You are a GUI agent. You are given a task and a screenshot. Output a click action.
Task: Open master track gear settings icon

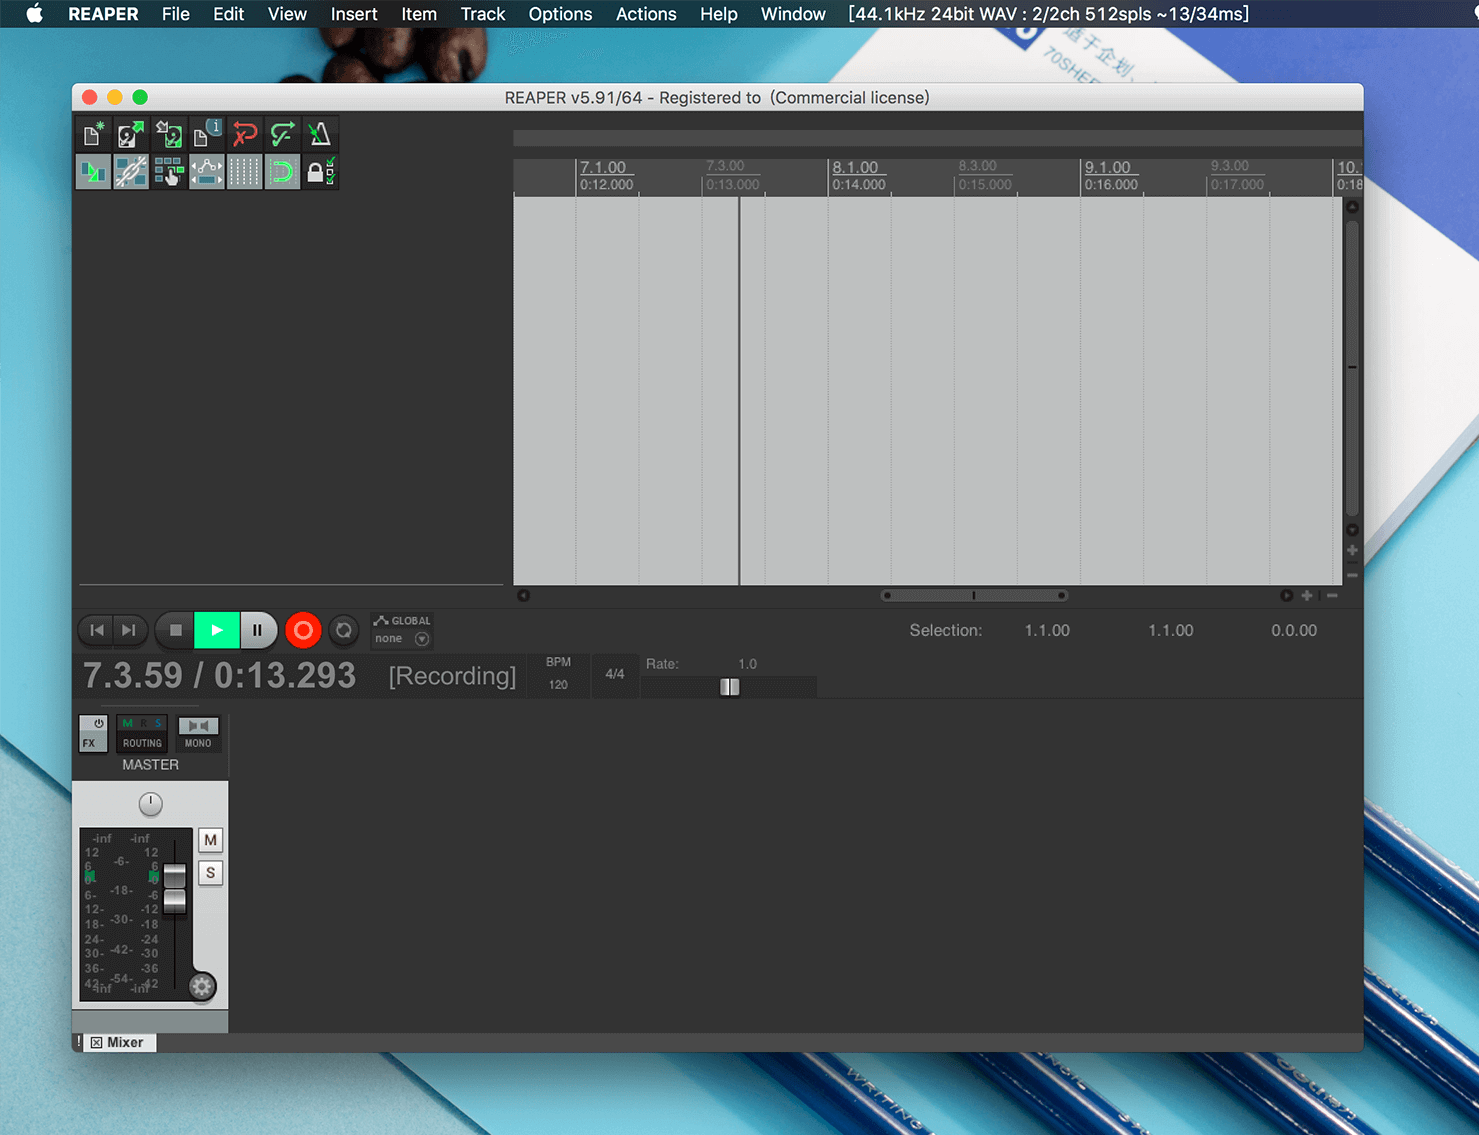pyautogui.click(x=202, y=987)
